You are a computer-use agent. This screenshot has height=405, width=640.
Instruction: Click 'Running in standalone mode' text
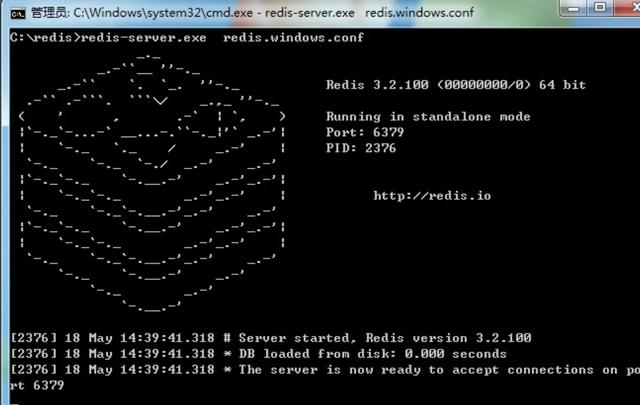pyautogui.click(x=428, y=117)
